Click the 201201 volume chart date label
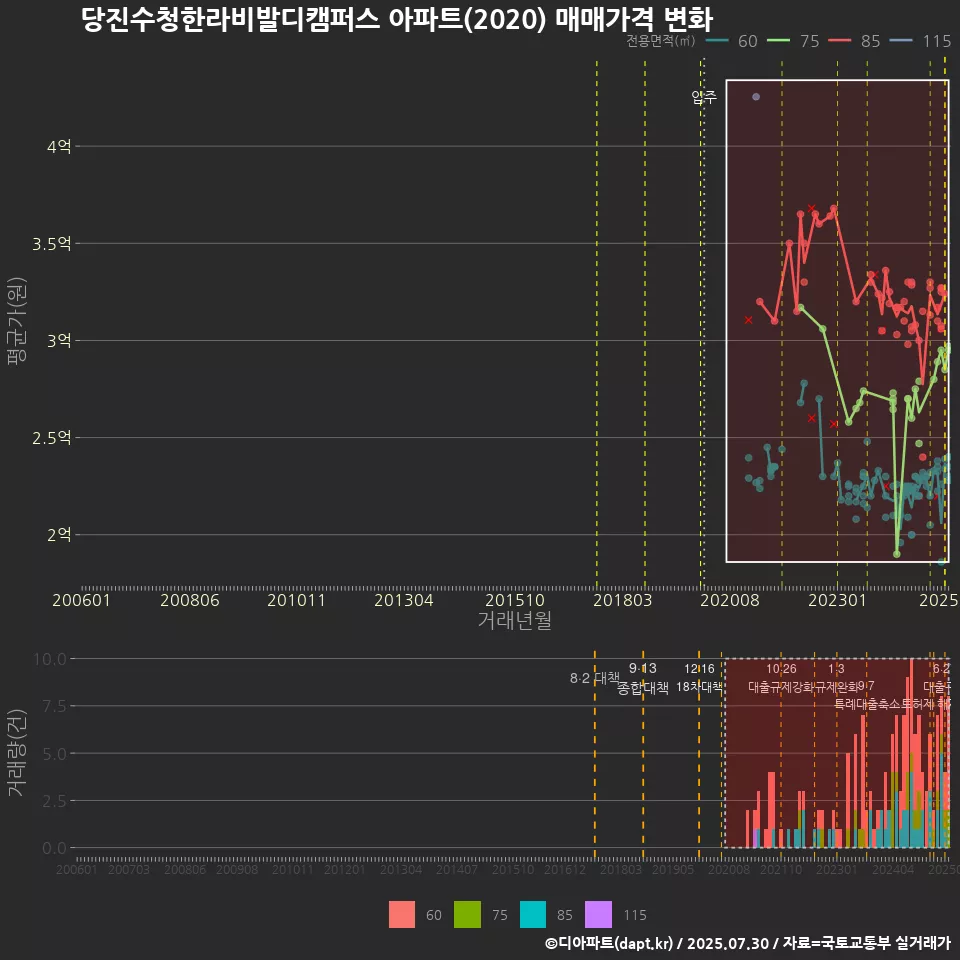This screenshot has width=960, height=960. click(x=345, y=869)
